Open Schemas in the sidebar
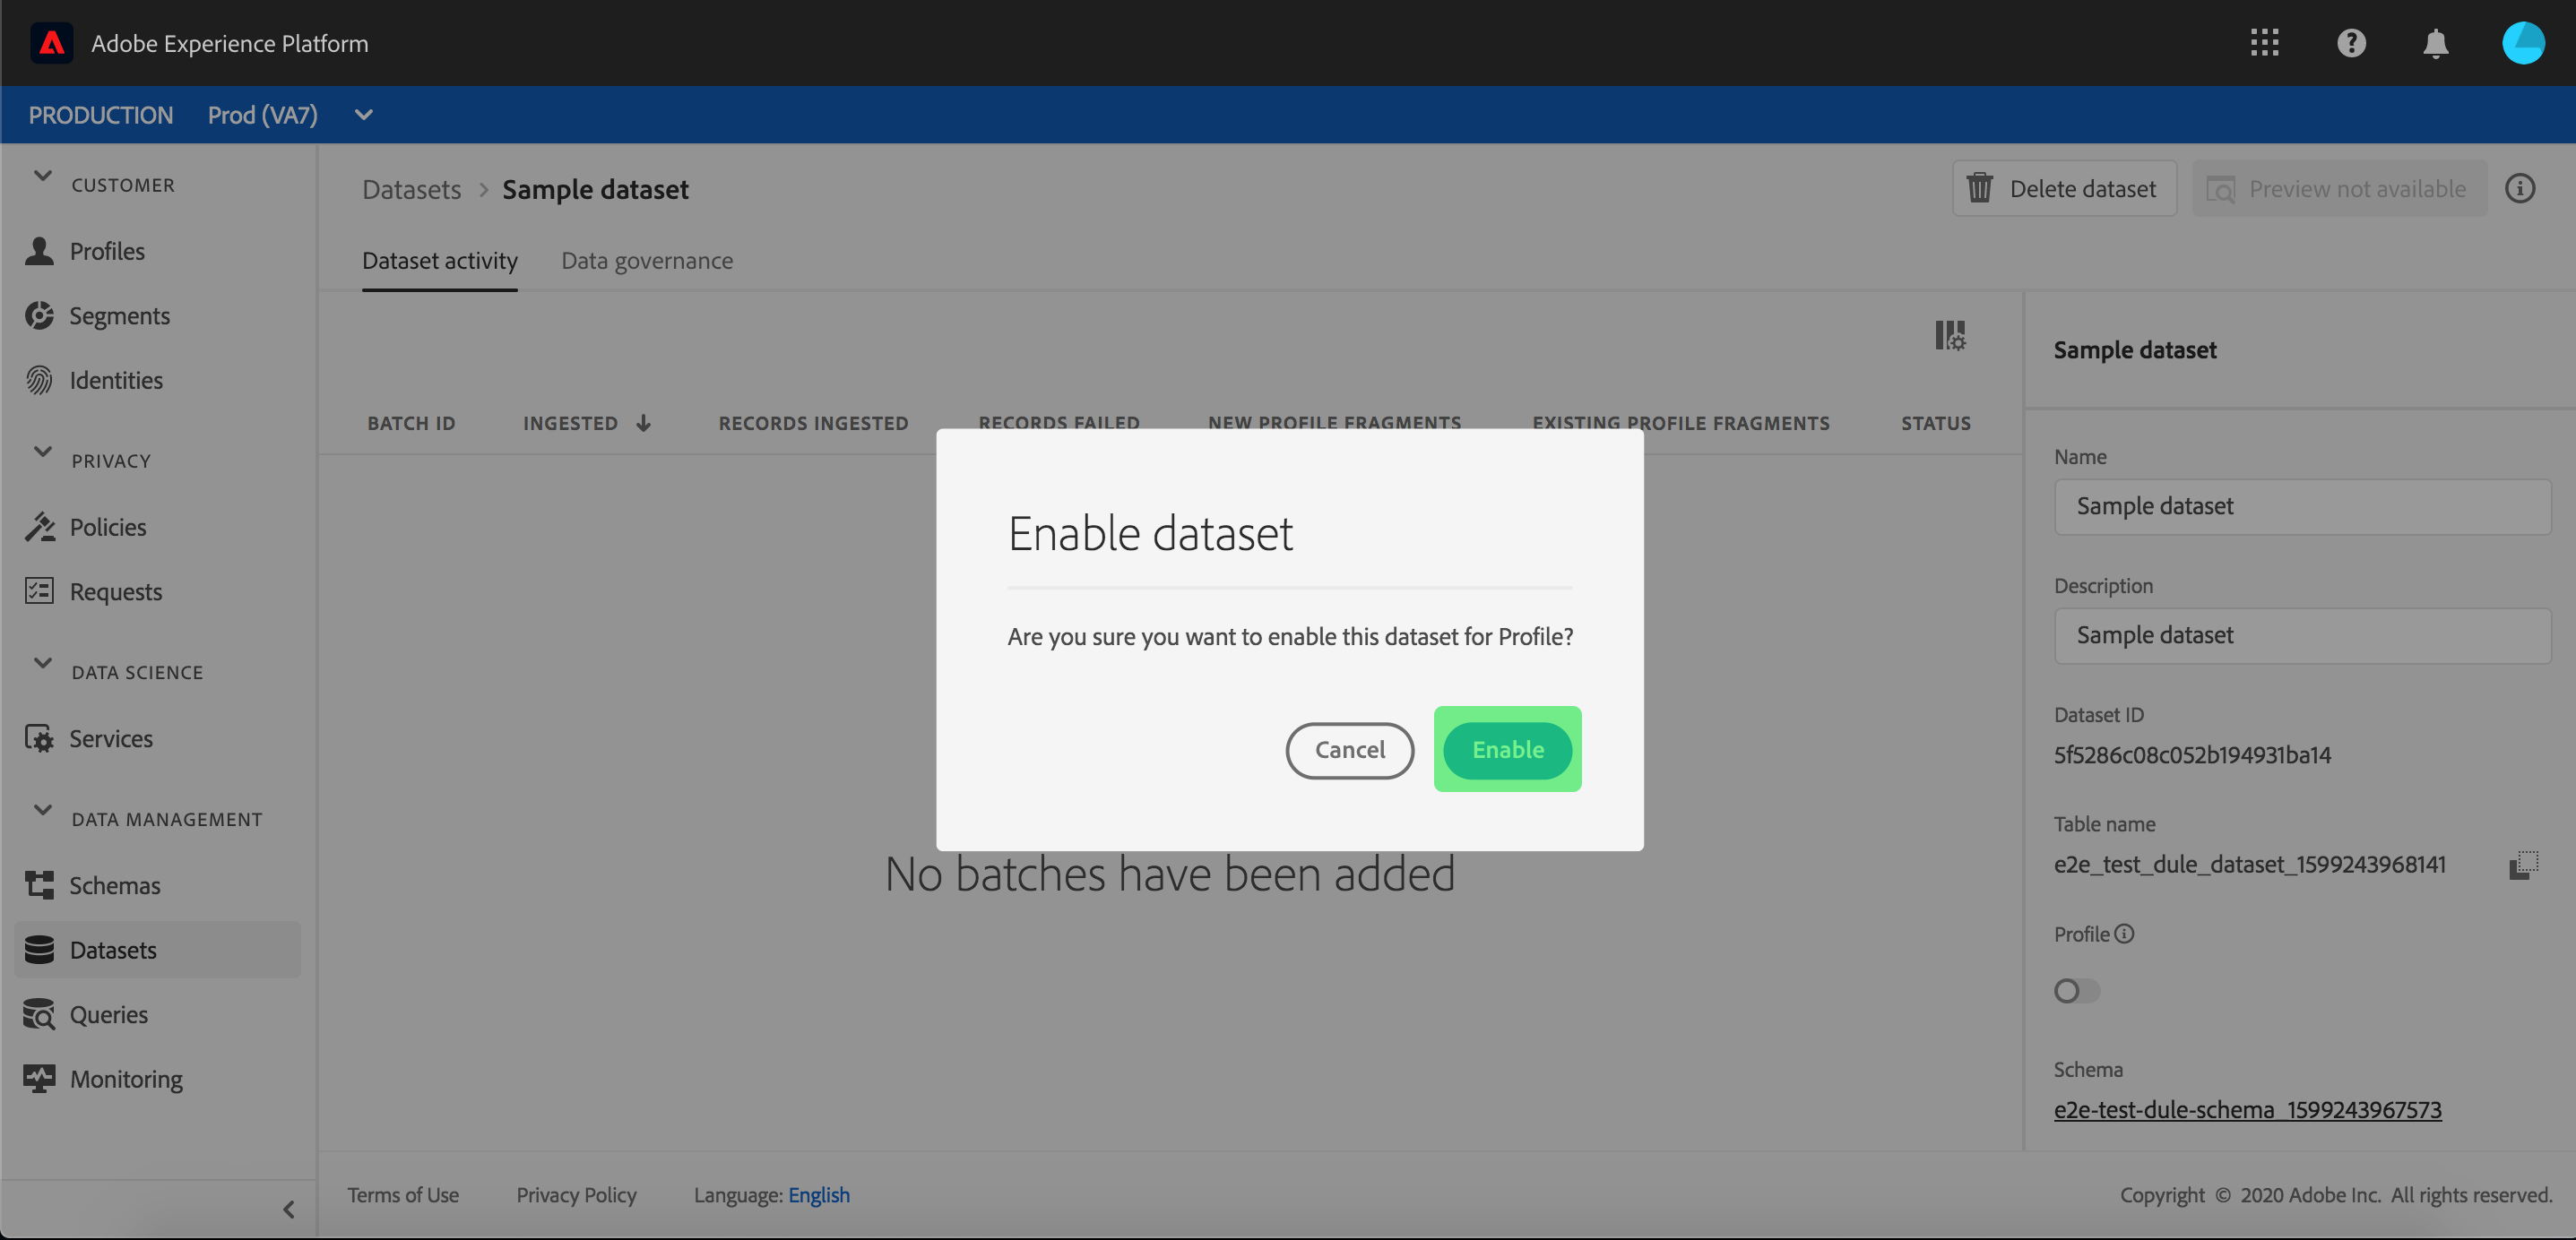This screenshot has width=2576, height=1240. click(x=114, y=885)
